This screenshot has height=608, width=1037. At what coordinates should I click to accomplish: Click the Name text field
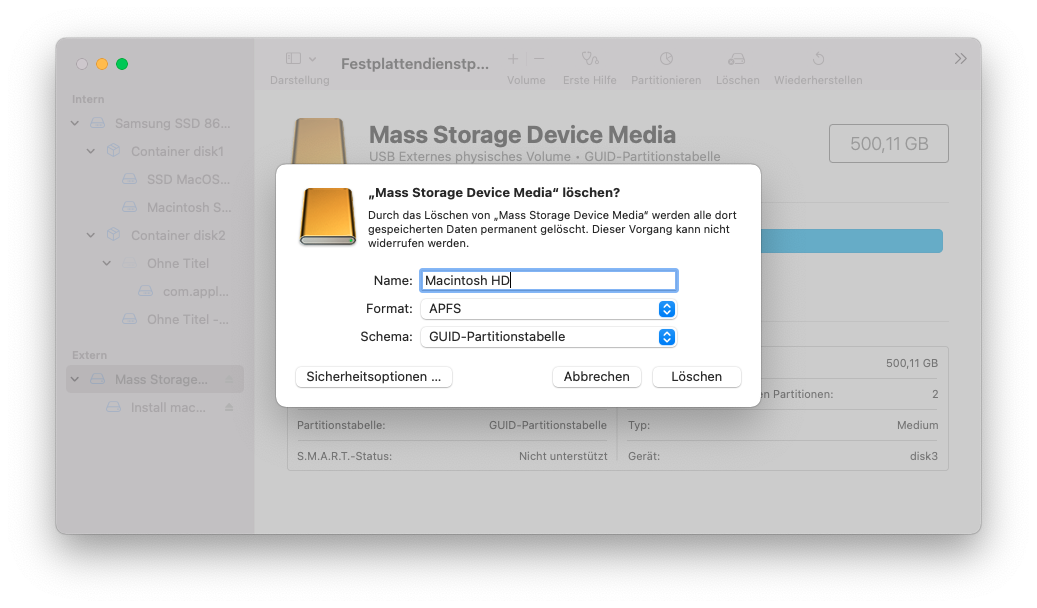point(548,281)
